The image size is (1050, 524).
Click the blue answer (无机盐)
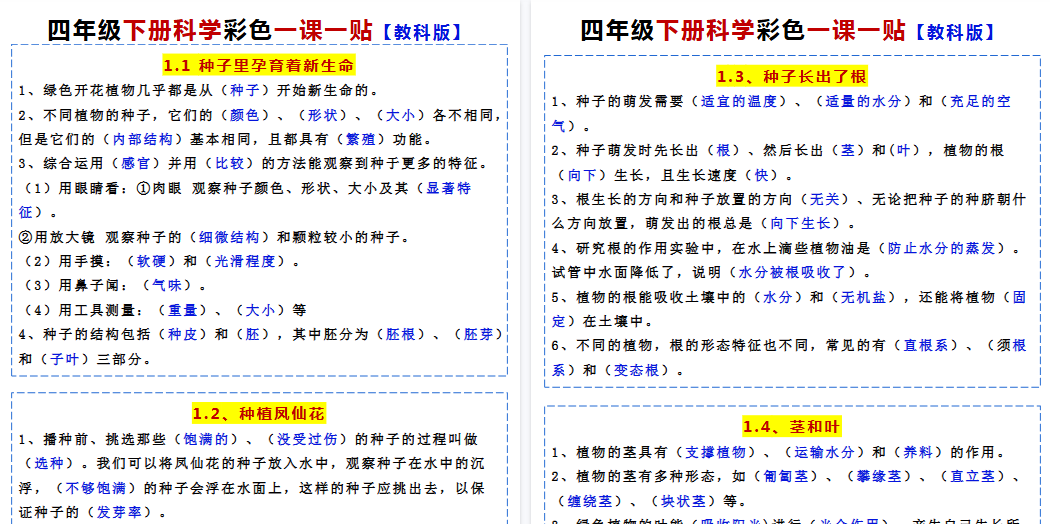861,297
